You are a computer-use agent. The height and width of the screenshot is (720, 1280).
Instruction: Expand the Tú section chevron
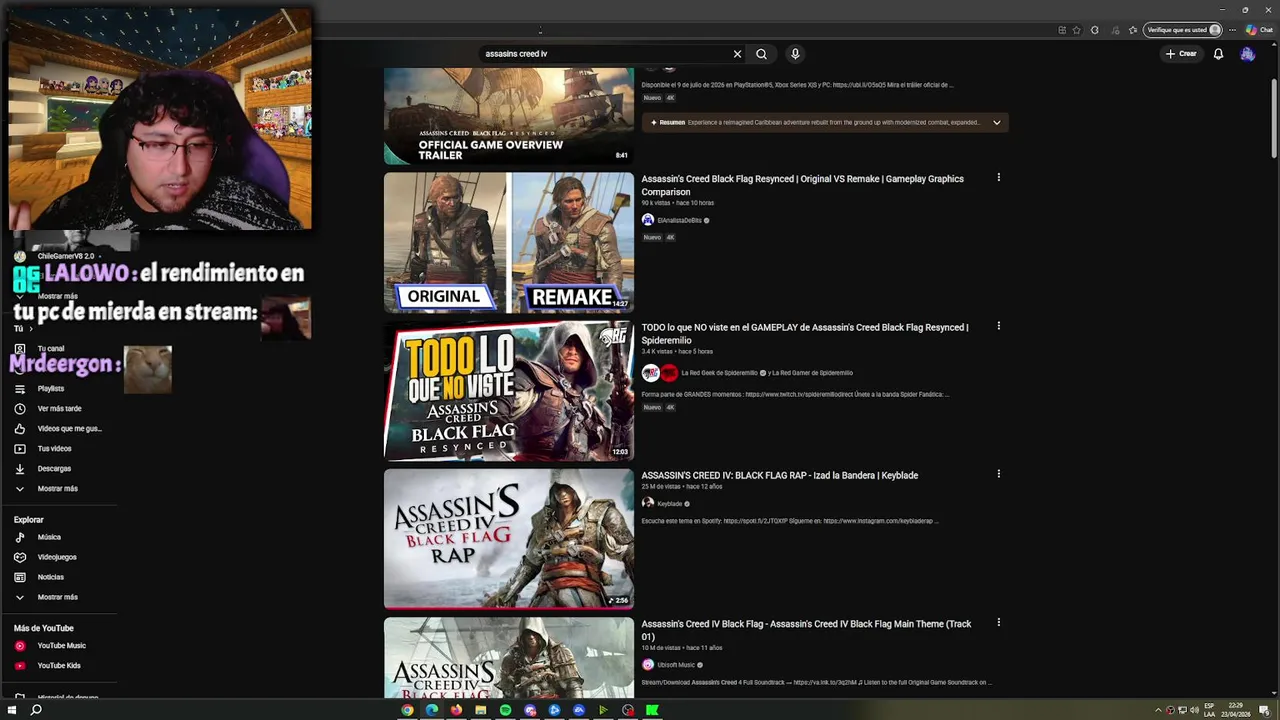pos(31,329)
